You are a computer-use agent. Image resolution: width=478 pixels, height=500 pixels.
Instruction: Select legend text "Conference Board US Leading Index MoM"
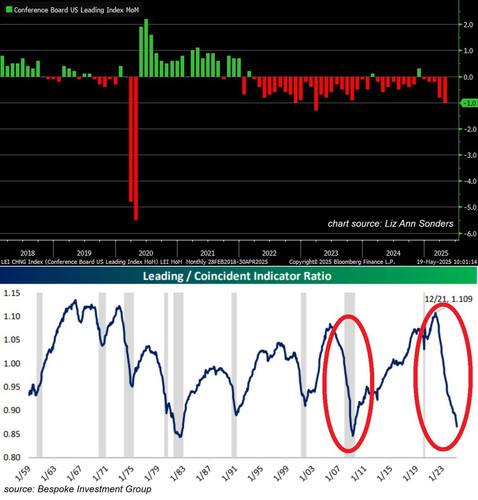pyautogui.click(x=76, y=10)
